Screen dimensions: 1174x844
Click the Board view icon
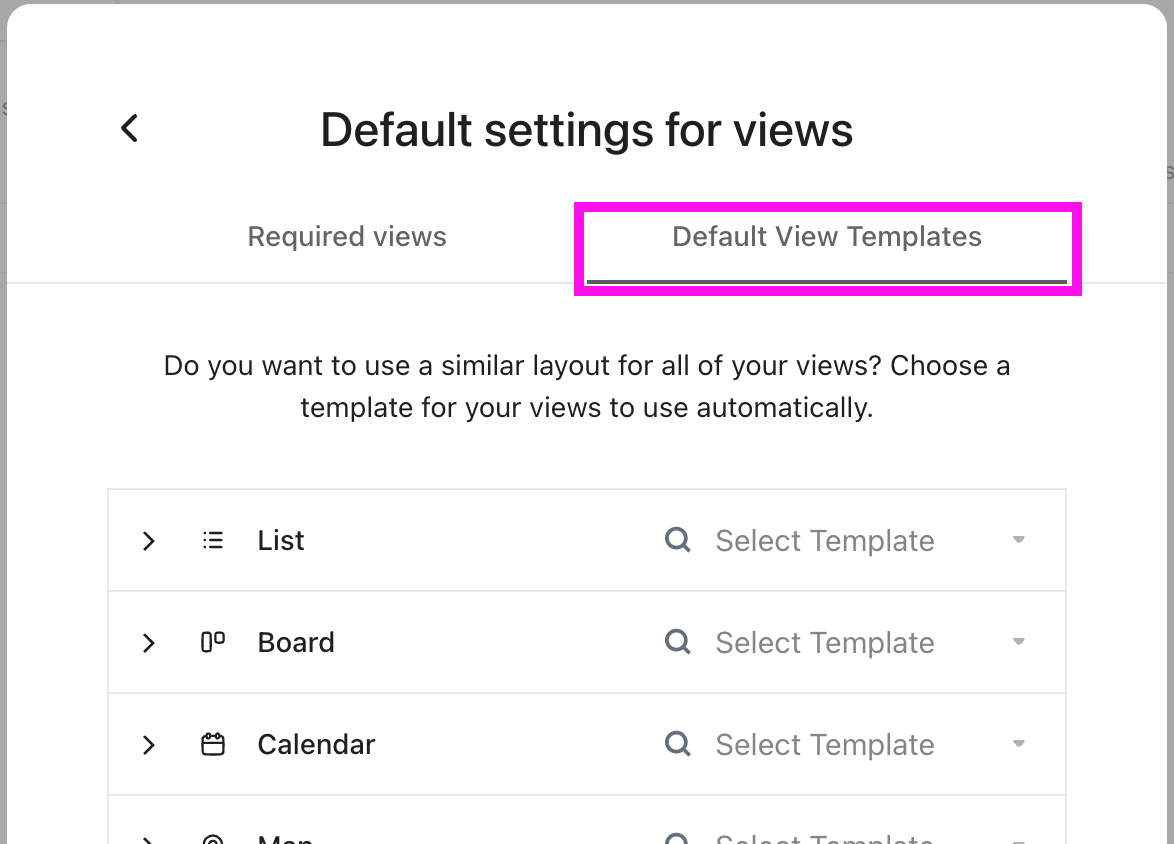pos(213,642)
